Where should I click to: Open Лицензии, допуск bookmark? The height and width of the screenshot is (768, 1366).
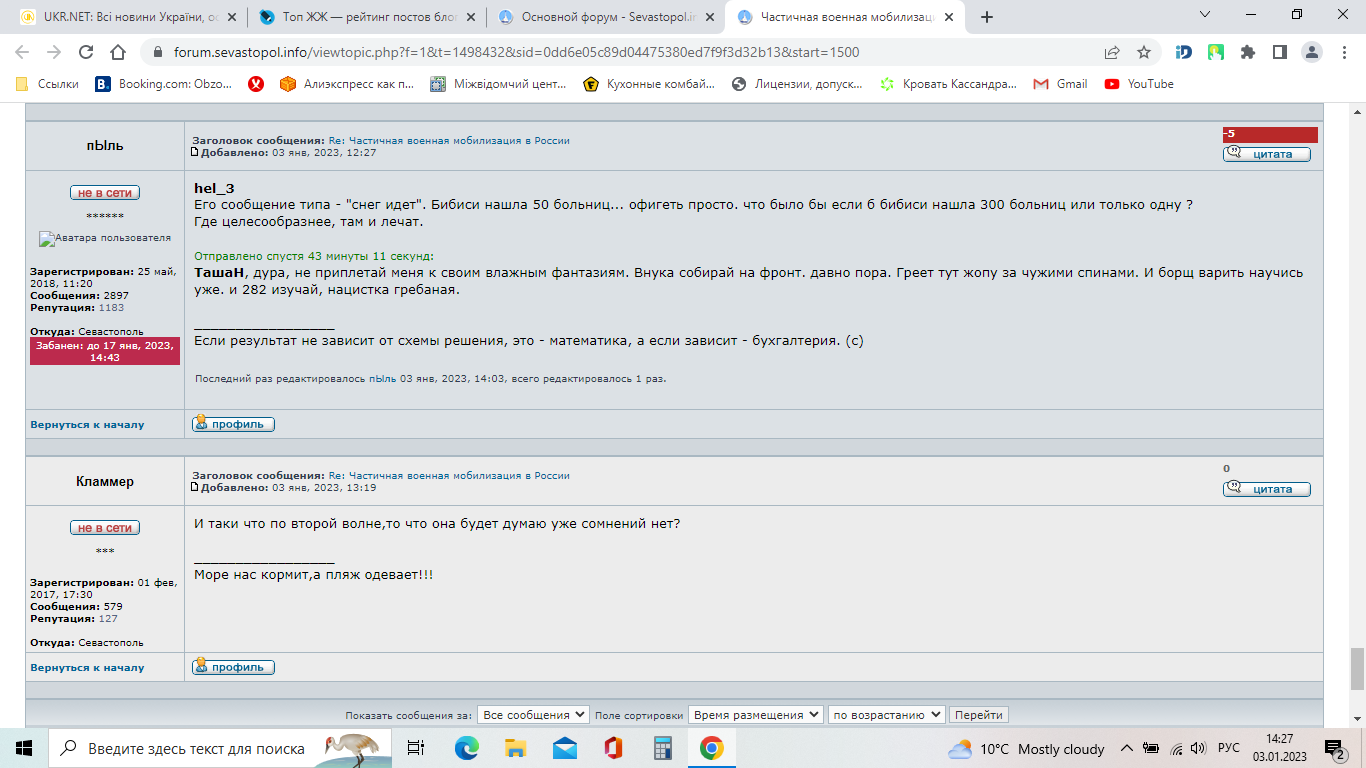tap(797, 84)
